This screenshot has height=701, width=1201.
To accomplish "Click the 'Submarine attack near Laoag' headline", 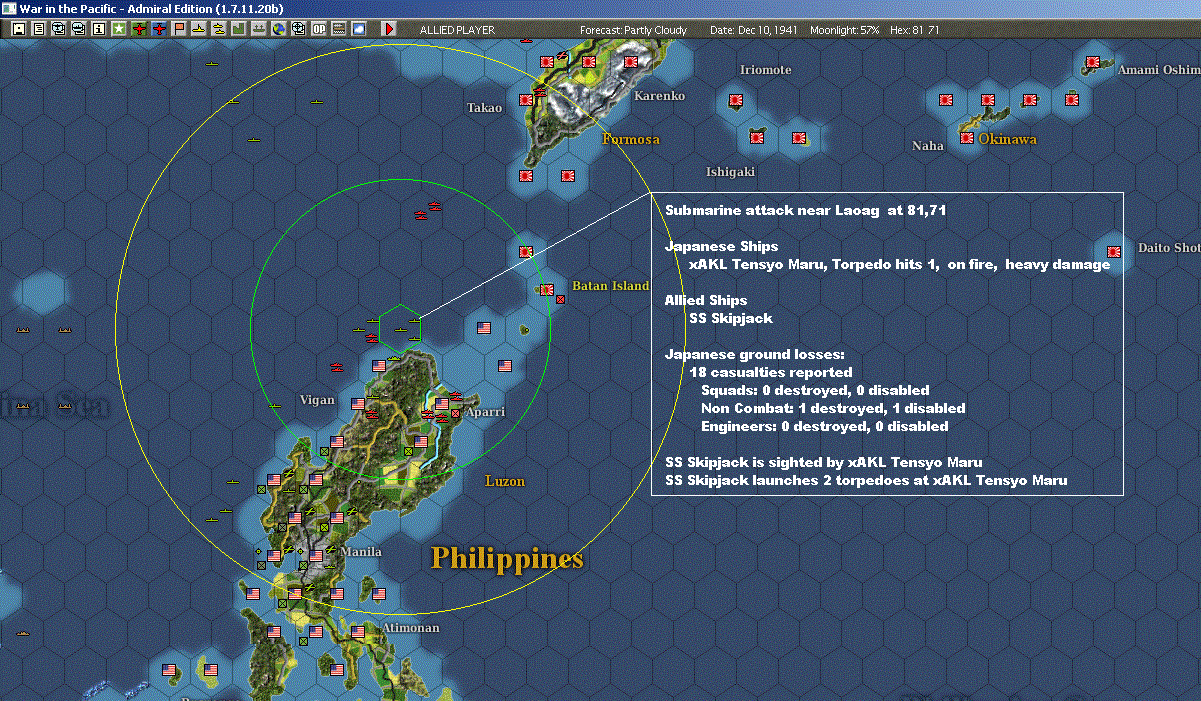I will coord(806,210).
